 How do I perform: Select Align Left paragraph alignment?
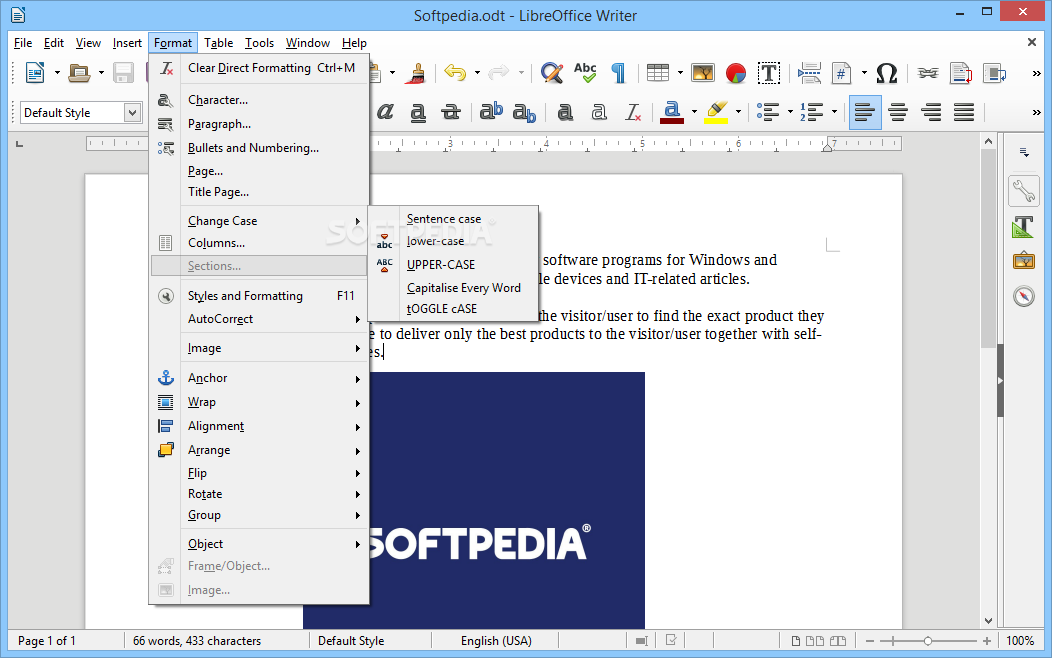tap(865, 112)
